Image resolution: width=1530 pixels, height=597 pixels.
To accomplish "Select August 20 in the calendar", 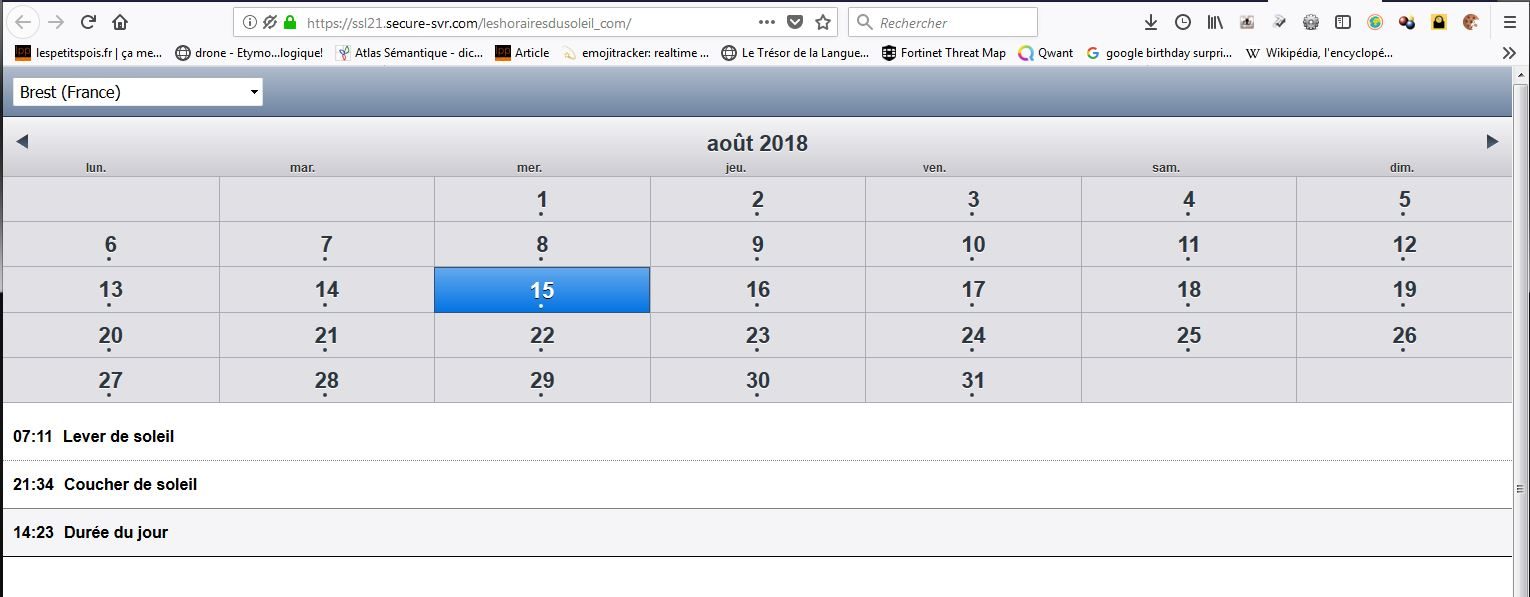I will tap(110, 335).
